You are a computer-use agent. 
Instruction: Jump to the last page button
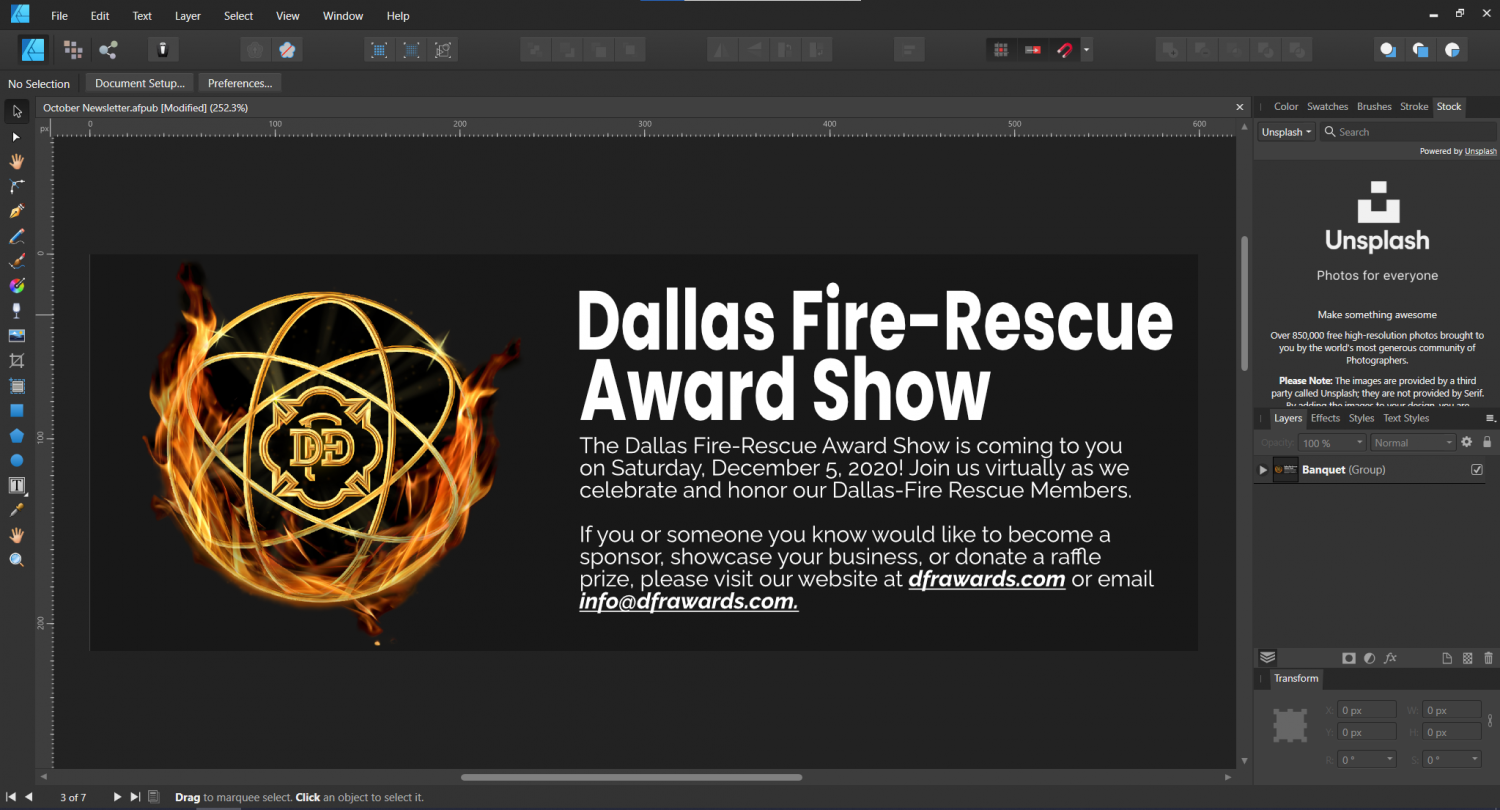(x=135, y=797)
